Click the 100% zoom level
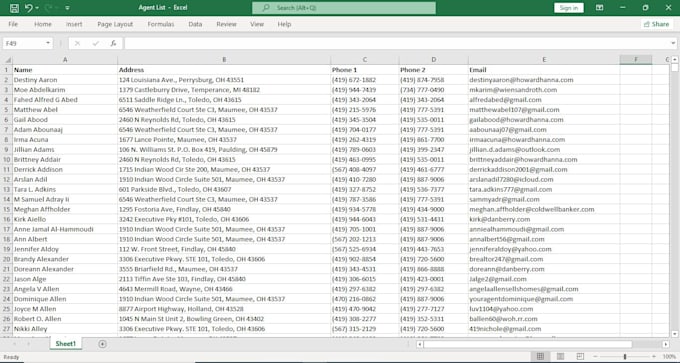Viewport: 680px width, 363px height. click(670, 356)
